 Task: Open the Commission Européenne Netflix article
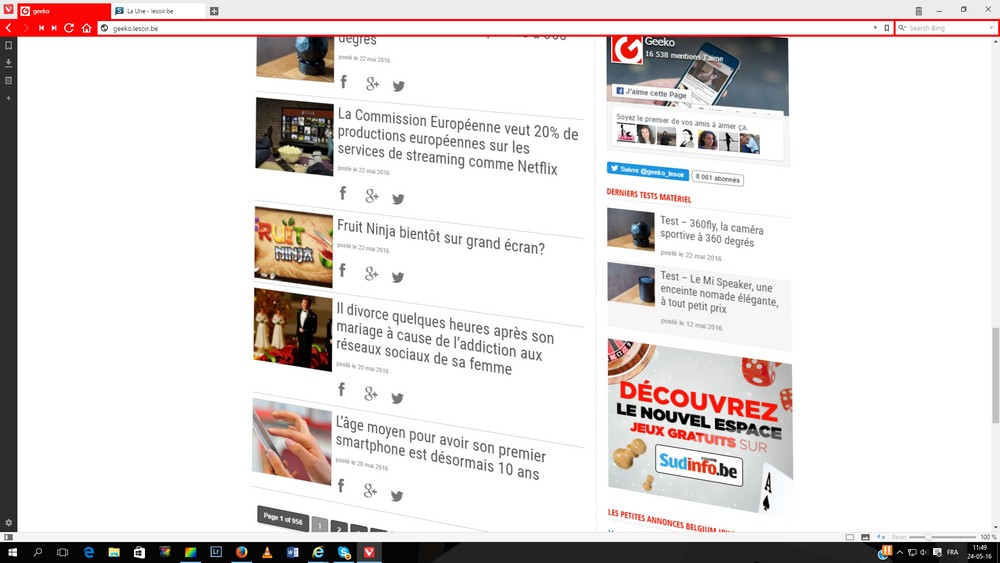(x=457, y=142)
